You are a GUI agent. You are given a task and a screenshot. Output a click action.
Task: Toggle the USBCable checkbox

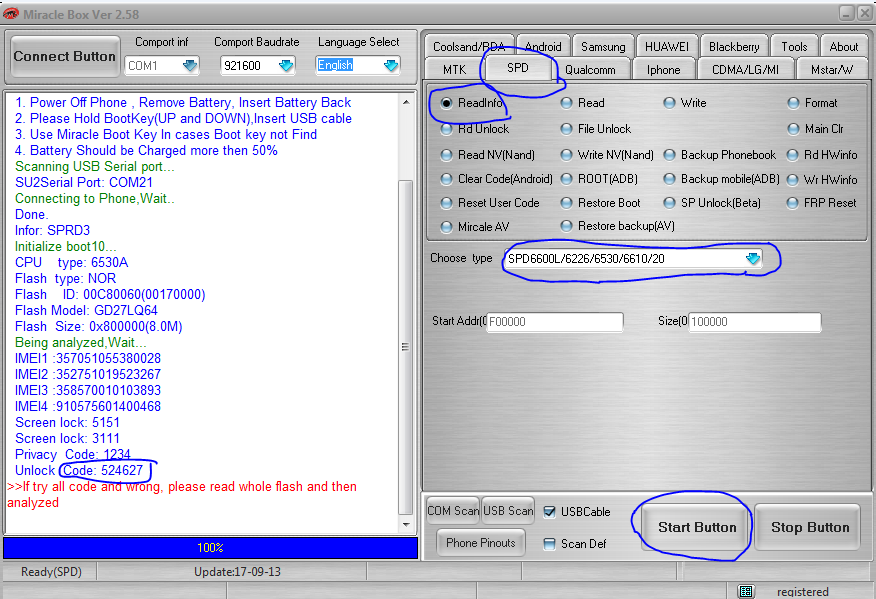click(550, 512)
